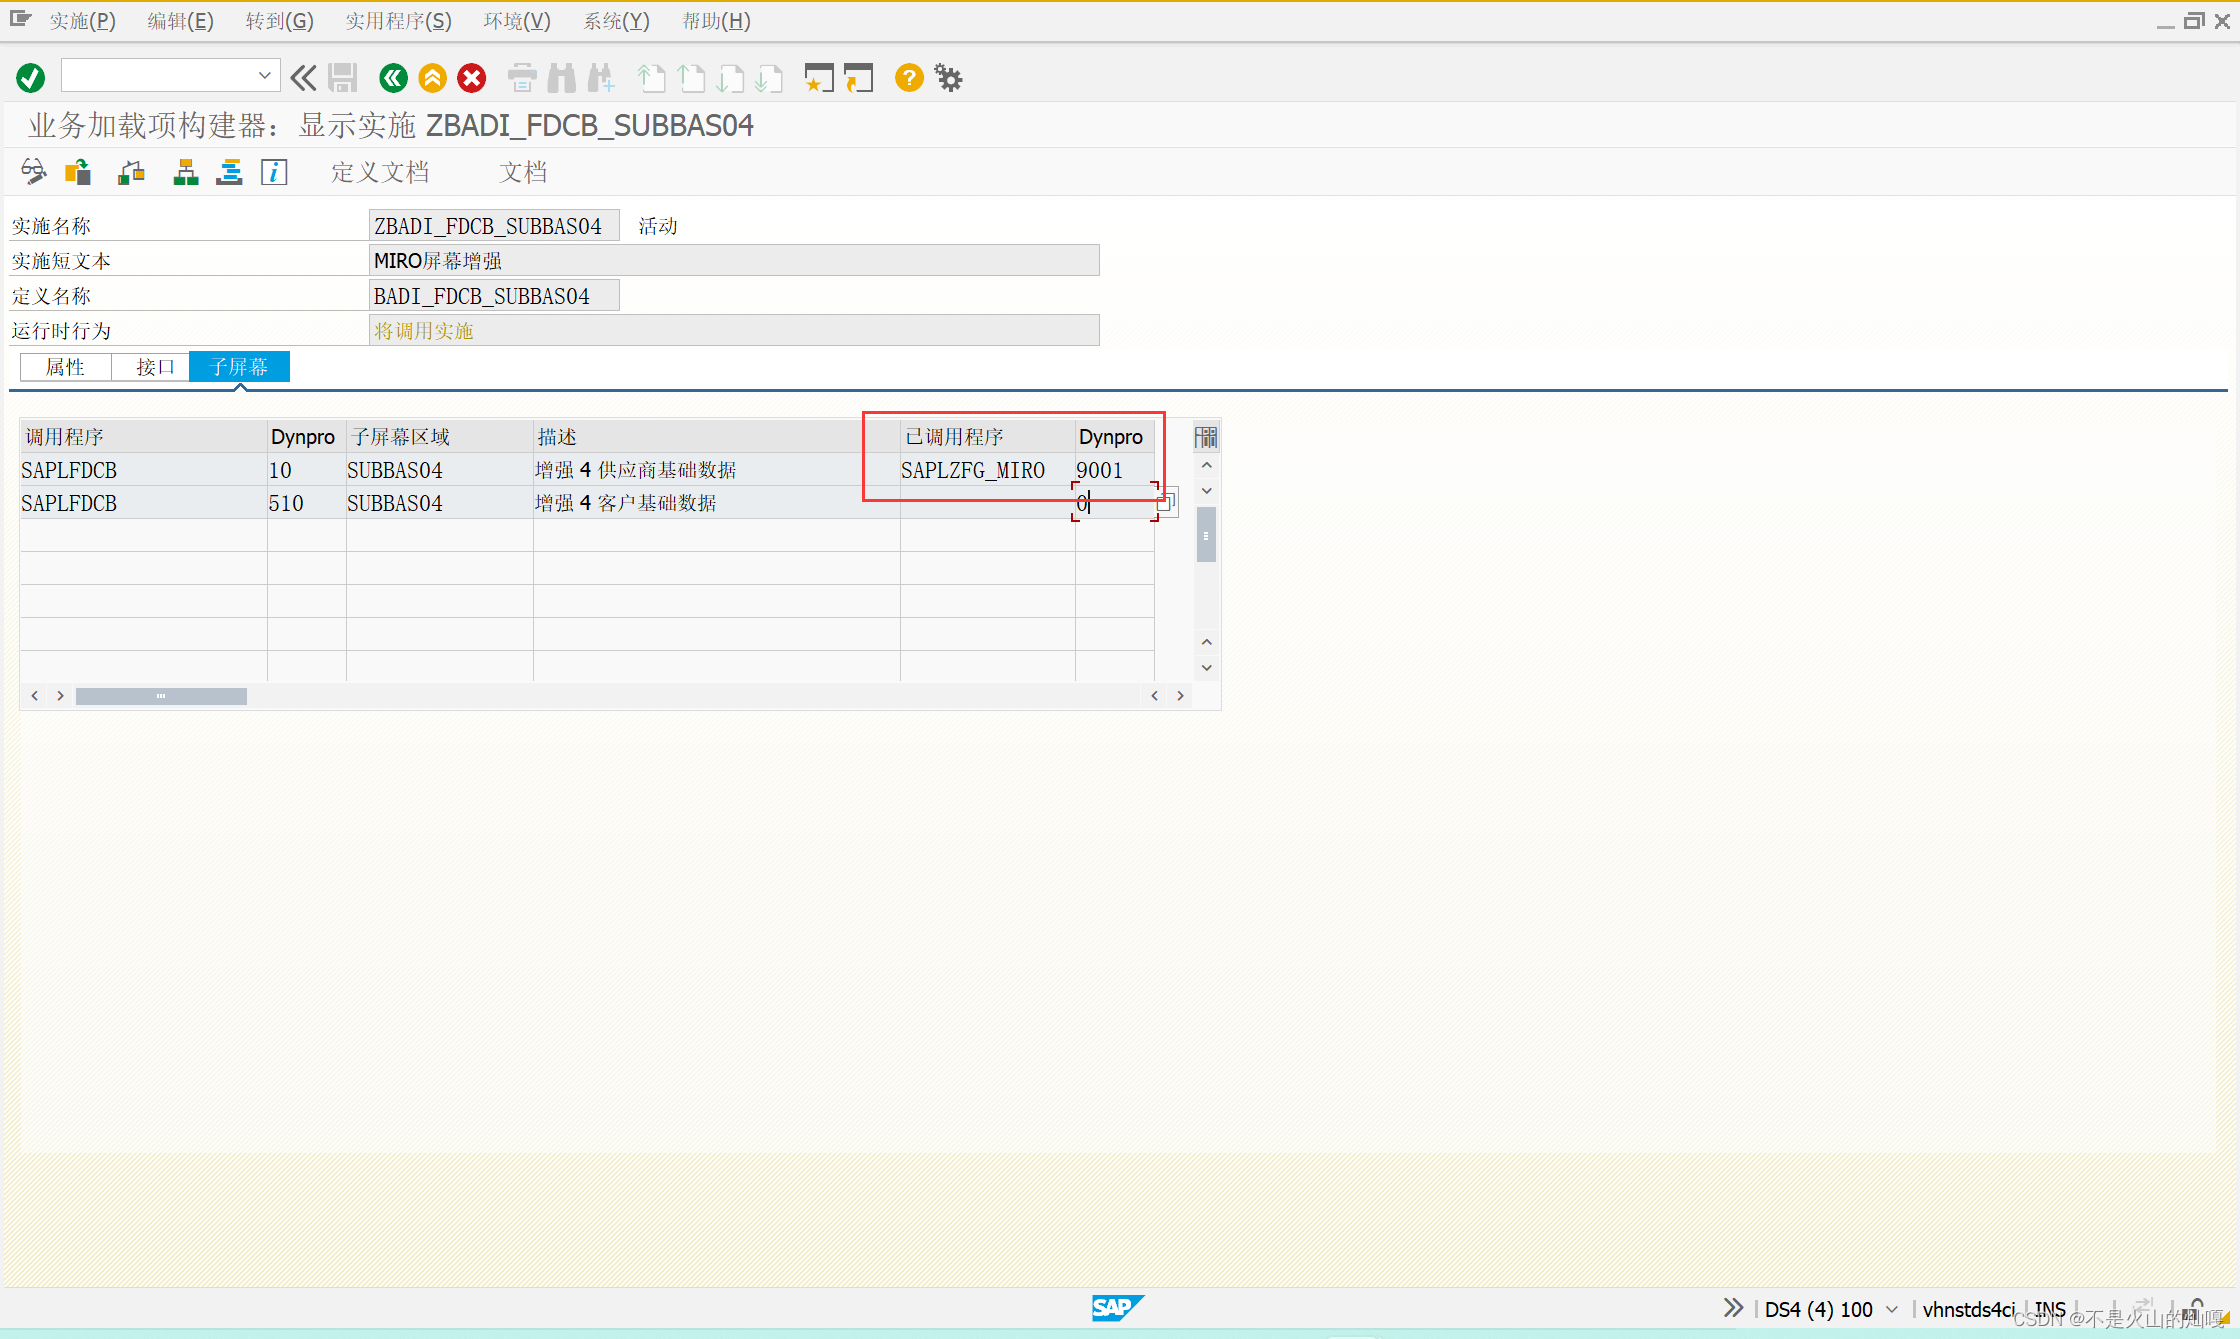Click the Save diskette icon
The width and height of the screenshot is (2240, 1339).
(343, 78)
